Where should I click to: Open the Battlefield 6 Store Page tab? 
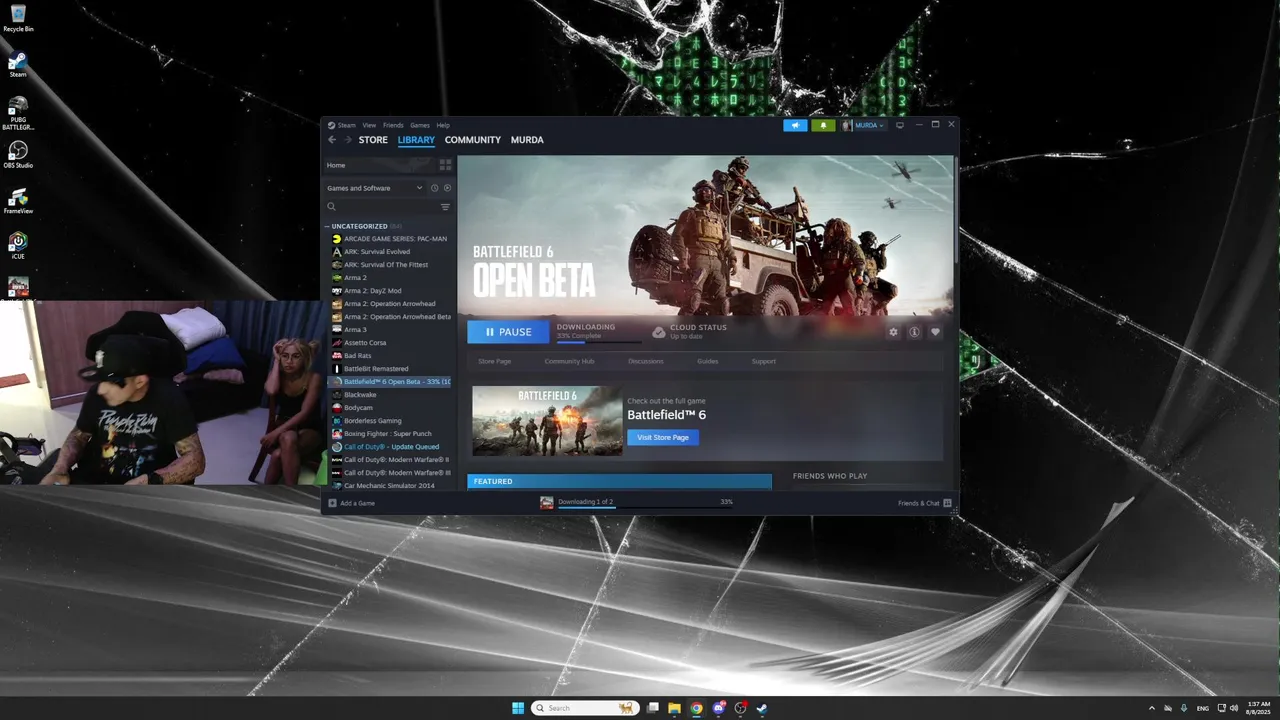[495, 361]
